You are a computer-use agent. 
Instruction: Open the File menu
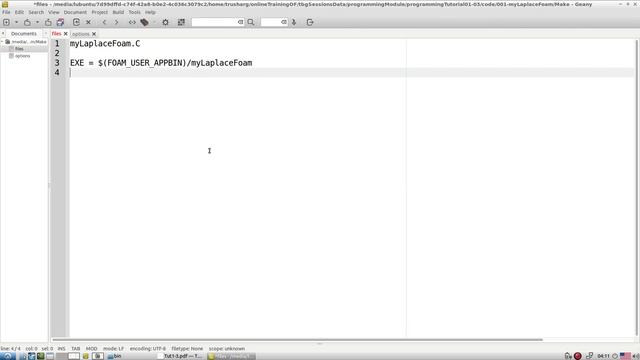point(6,12)
